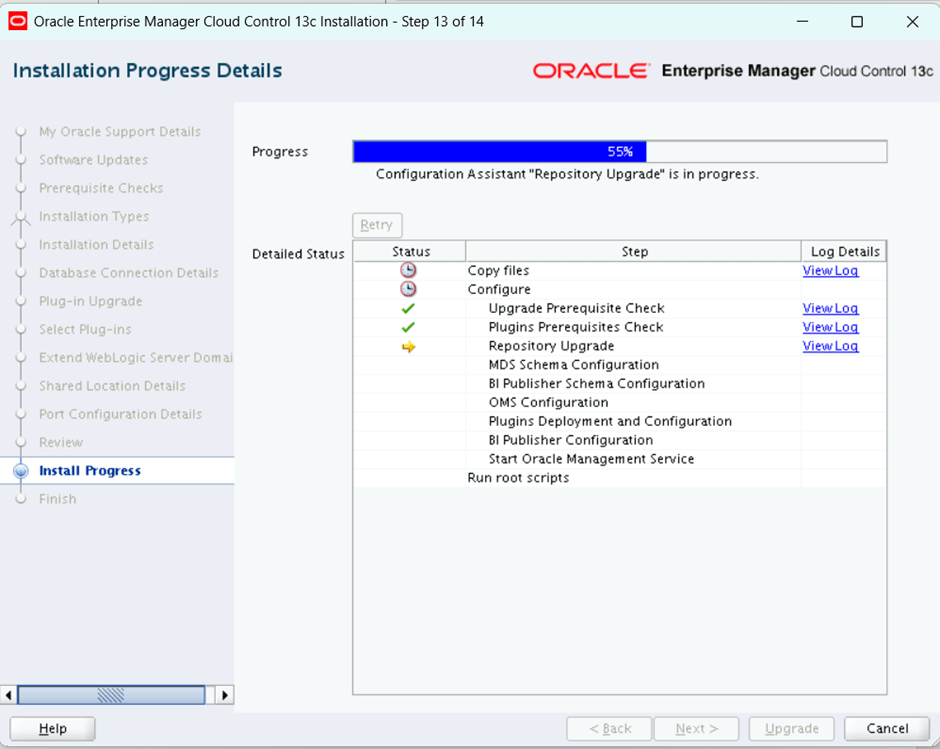Click the yellow arrow beside Repository Upgrade

(408, 346)
